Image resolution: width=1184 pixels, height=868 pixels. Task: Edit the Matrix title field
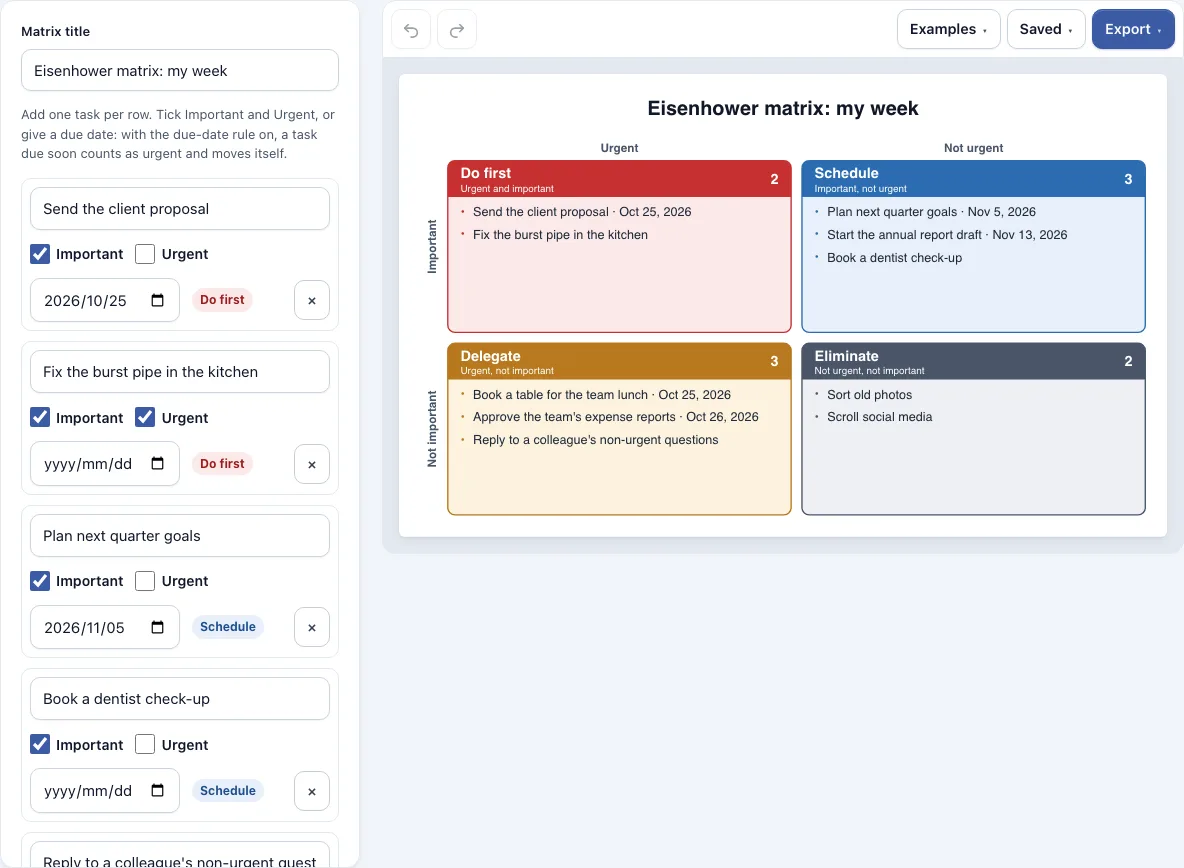point(180,70)
